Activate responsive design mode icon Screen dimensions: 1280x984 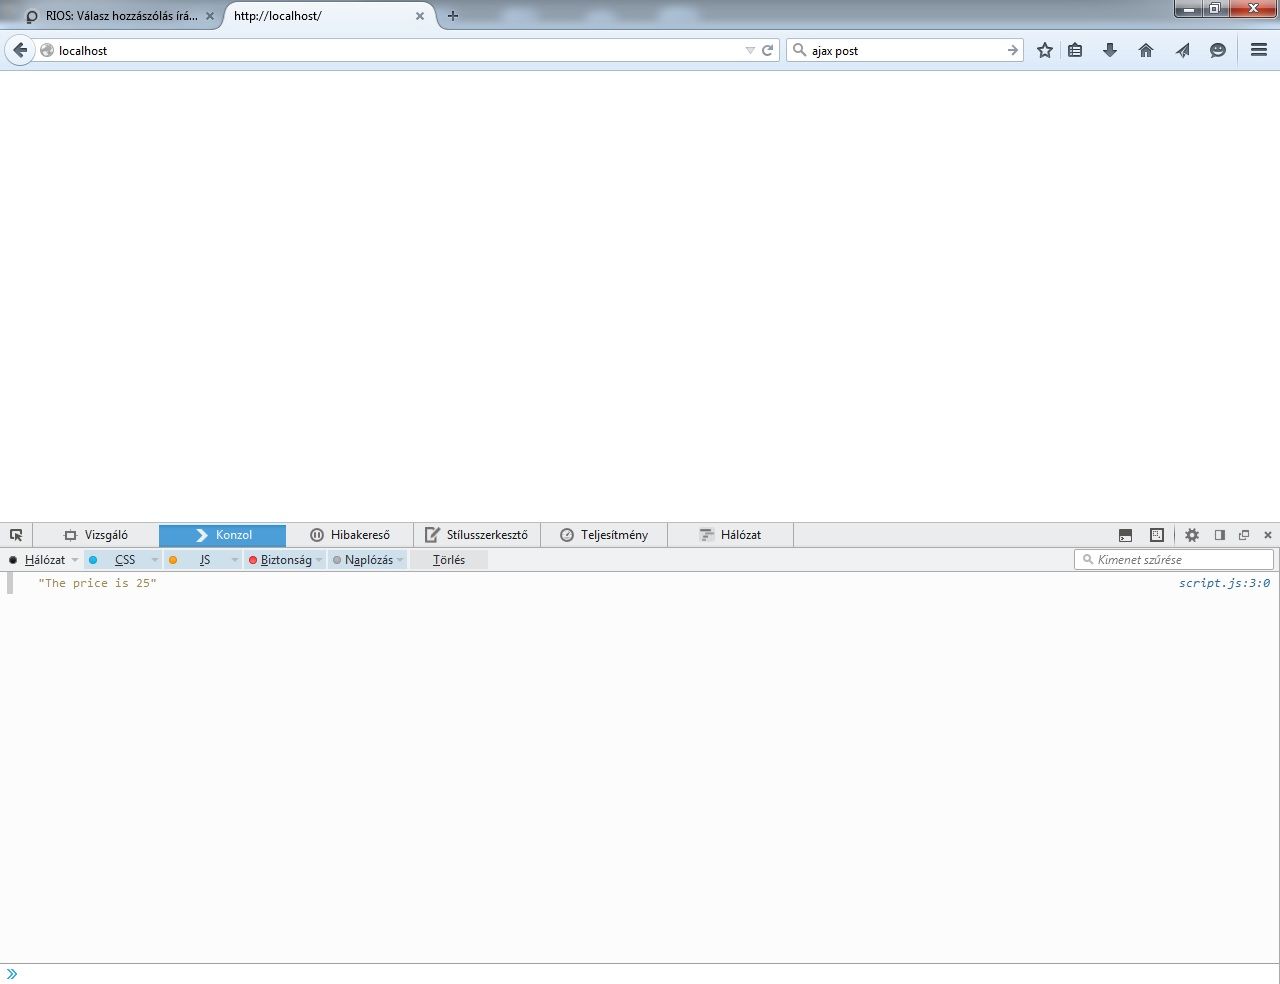[x=1157, y=535]
